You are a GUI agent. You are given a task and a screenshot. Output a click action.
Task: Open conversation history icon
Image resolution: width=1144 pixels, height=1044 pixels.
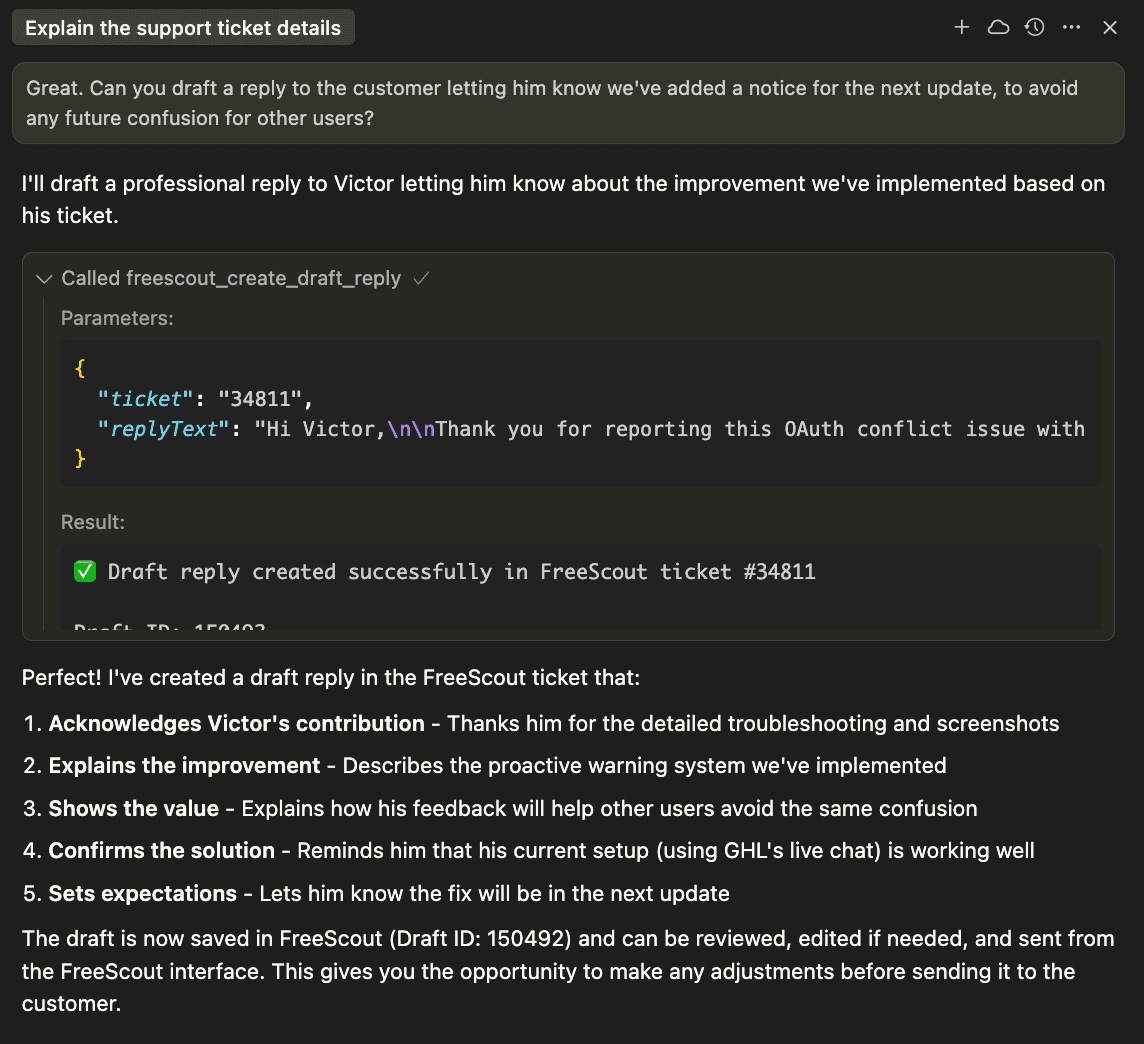(x=1034, y=27)
